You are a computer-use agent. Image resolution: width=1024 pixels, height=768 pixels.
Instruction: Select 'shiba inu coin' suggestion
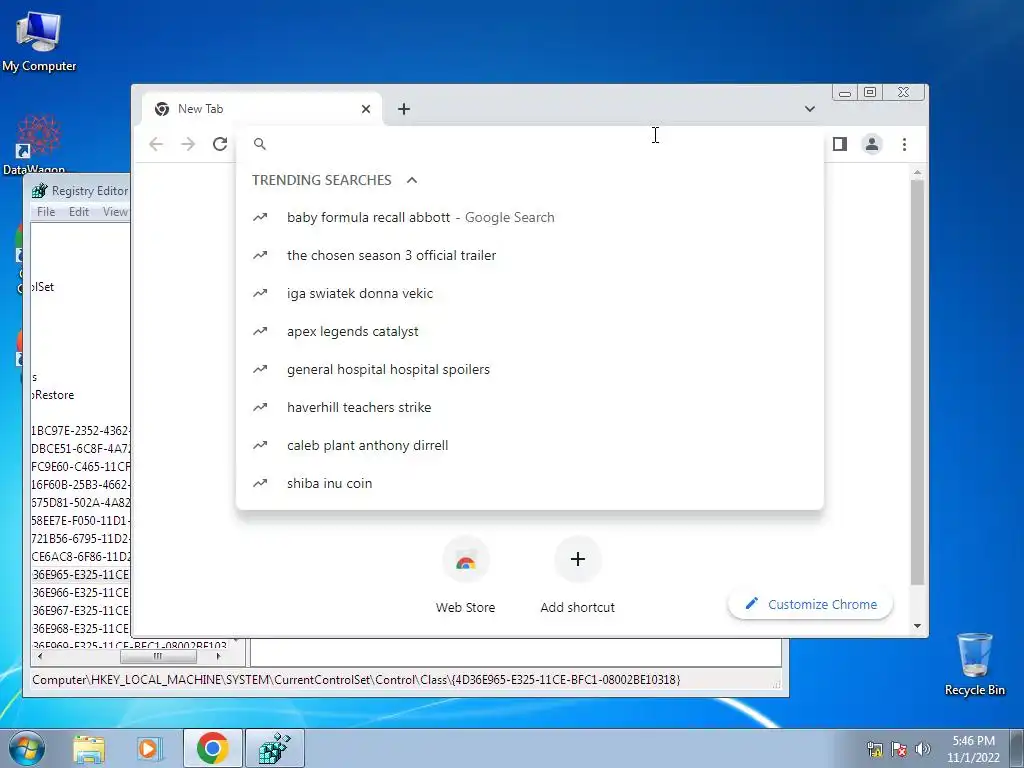coord(530,483)
